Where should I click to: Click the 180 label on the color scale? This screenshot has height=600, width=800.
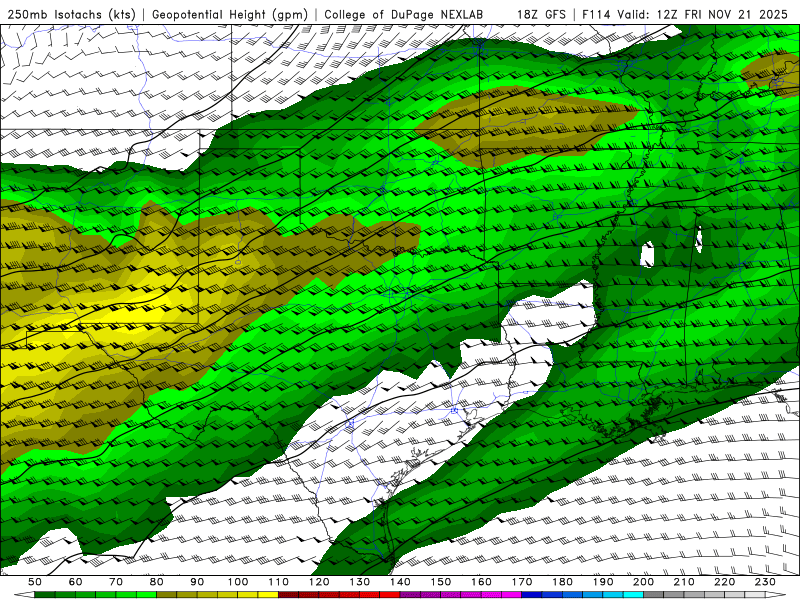pos(562,582)
